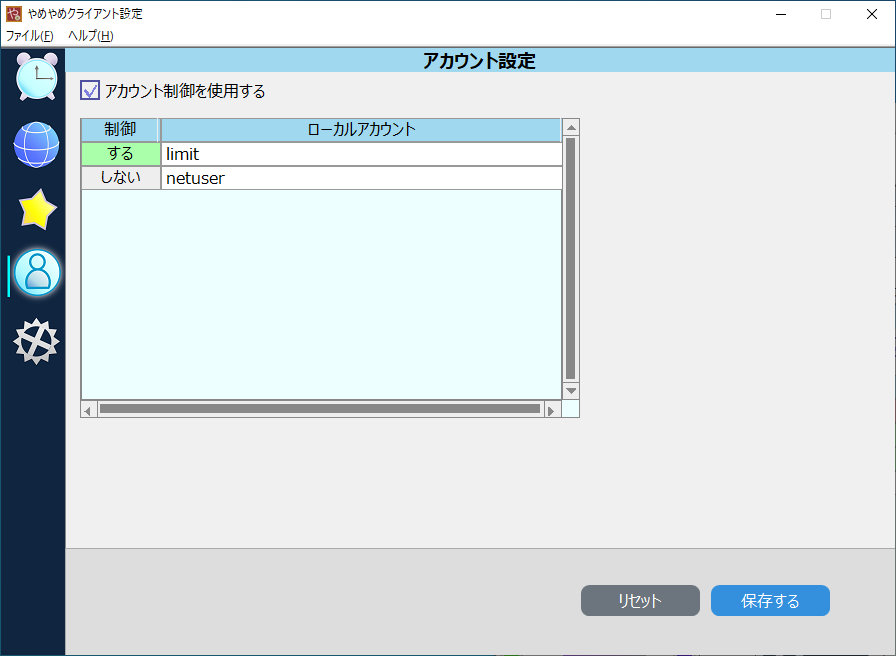
Task: Click the table's scroll down arrow
Action: tap(570, 391)
